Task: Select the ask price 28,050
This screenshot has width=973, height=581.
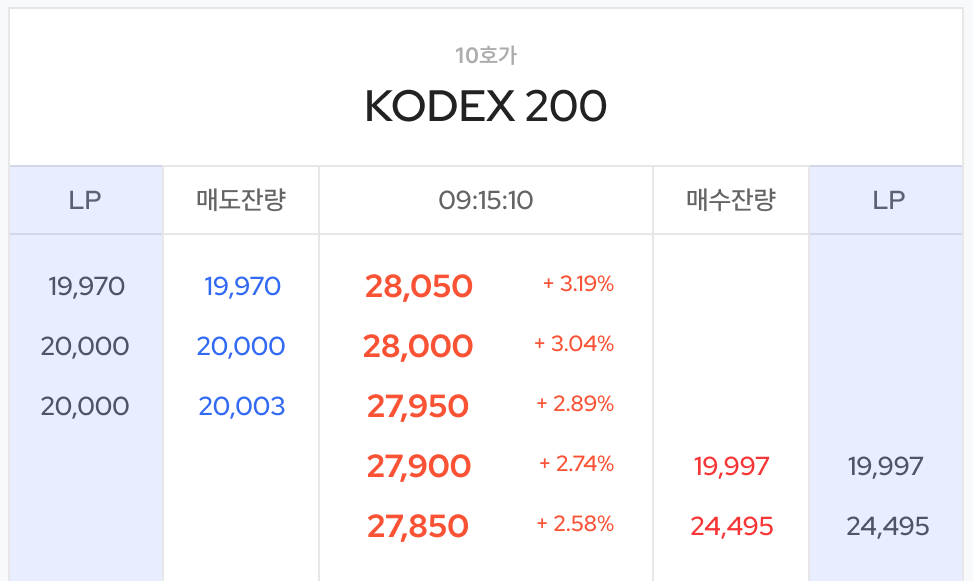Action: click(x=418, y=286)
